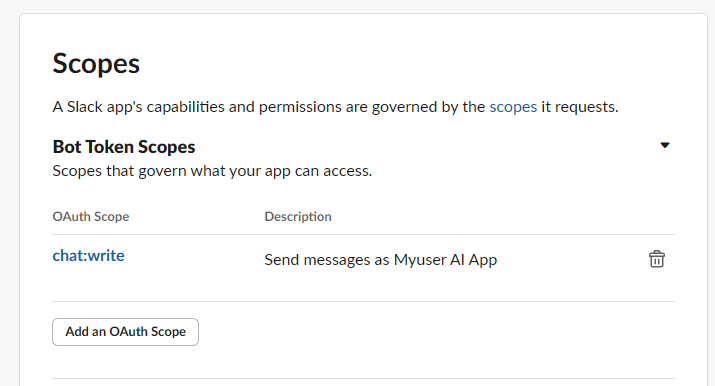Click the OAuth Scope column header
Screen dimensions: 715x386
[91, 216]
